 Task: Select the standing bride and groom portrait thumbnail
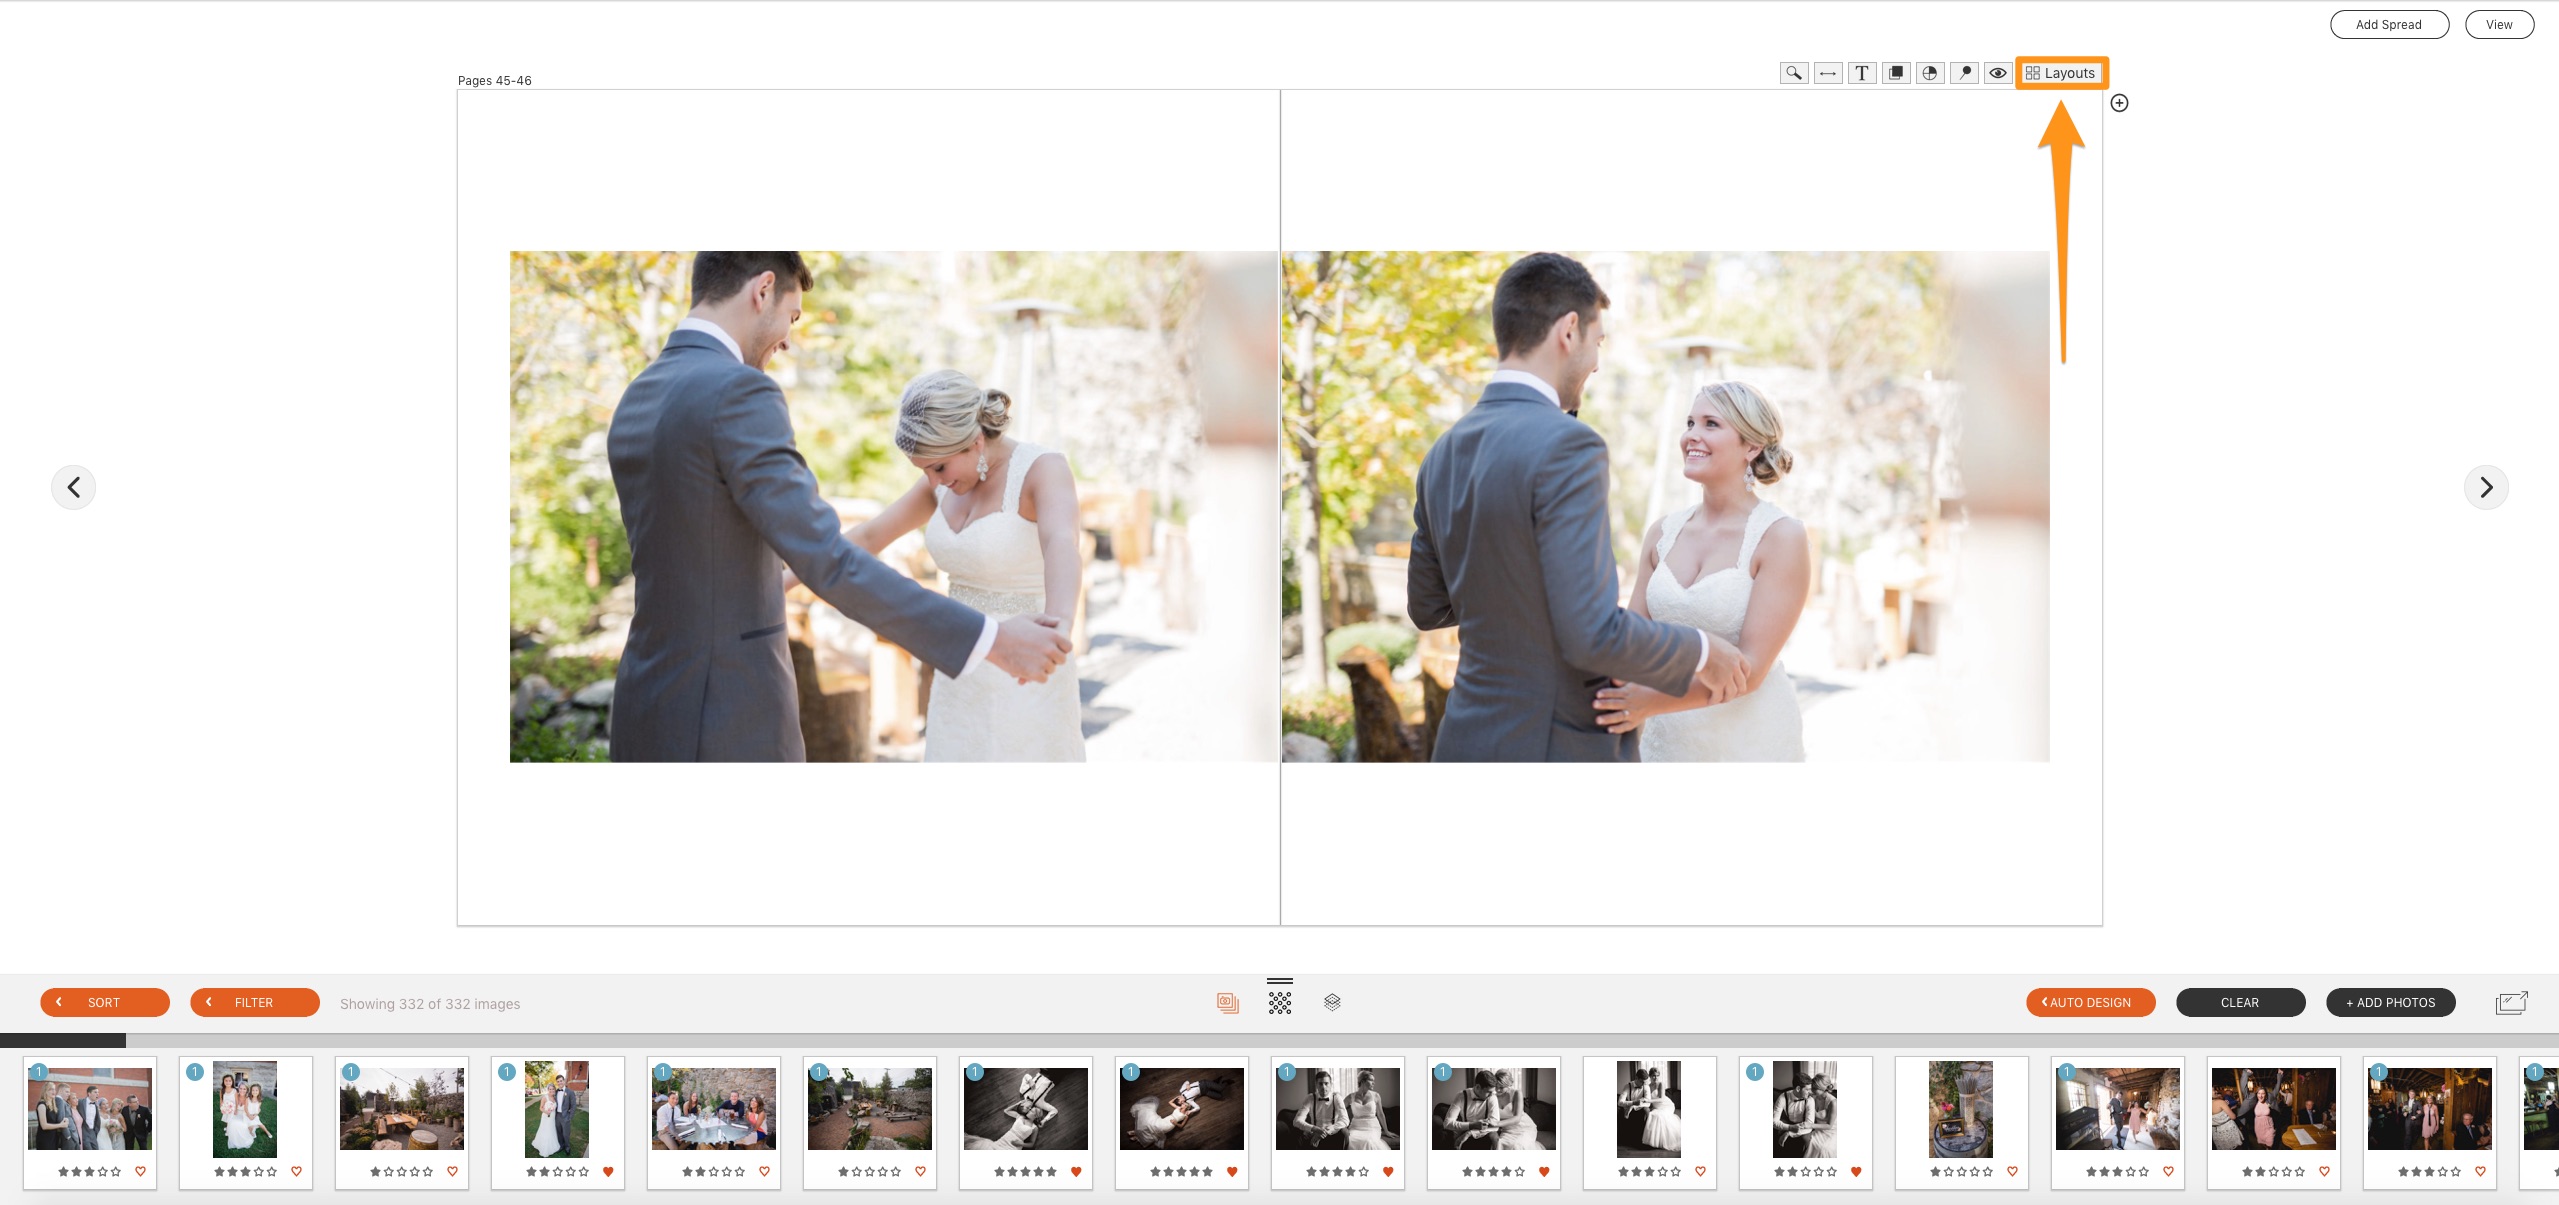[557, 1109]
